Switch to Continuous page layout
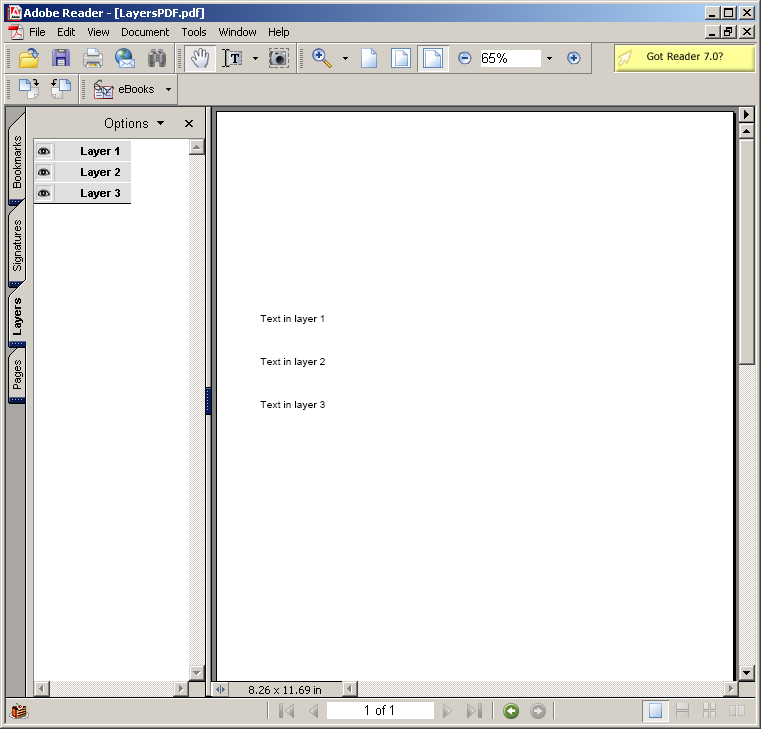Screen dimensions: 761x729 click(x=682, y=711)
